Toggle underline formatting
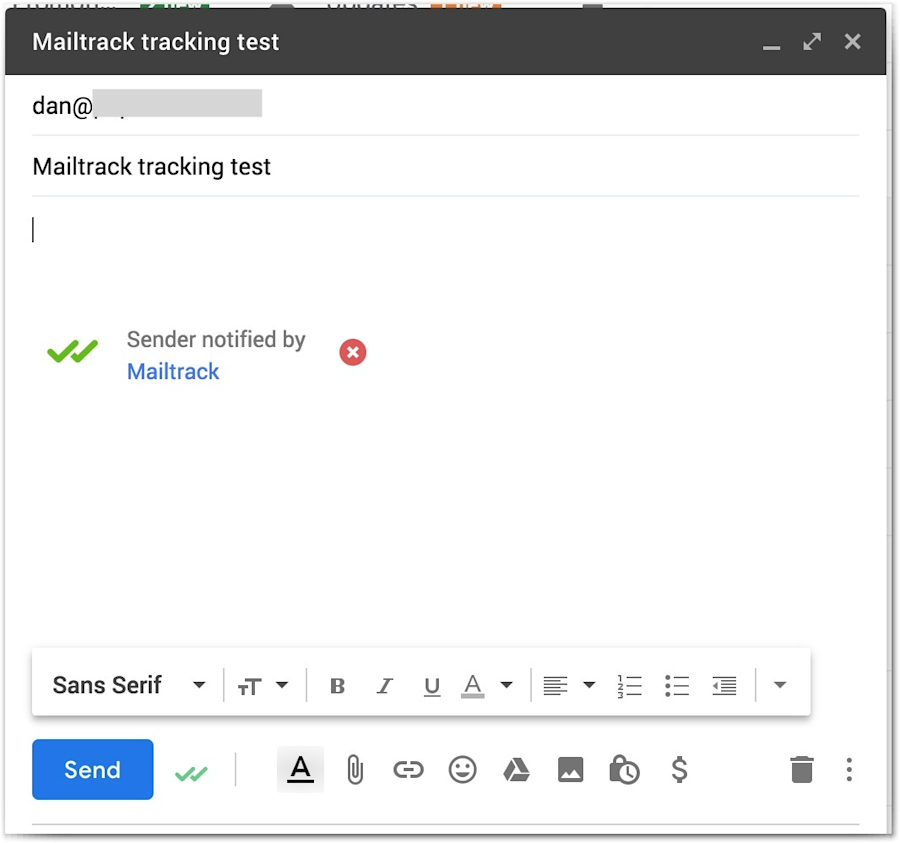The image size is (900, 843). coord(431,685)
